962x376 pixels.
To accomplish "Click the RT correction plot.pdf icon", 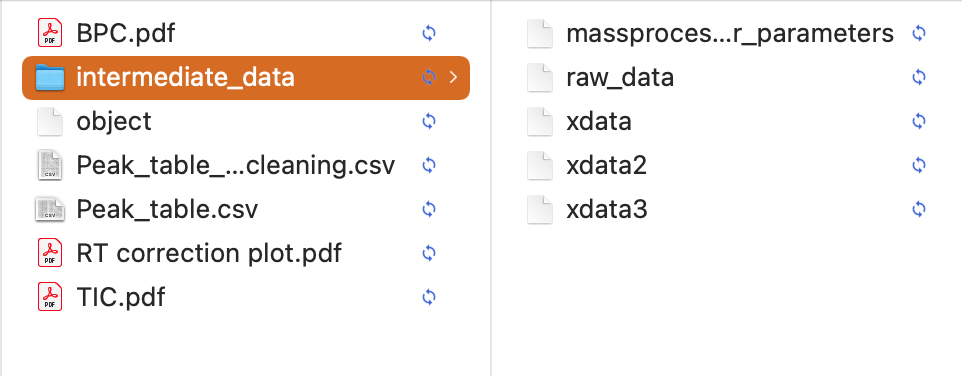I will coord(50,253).
